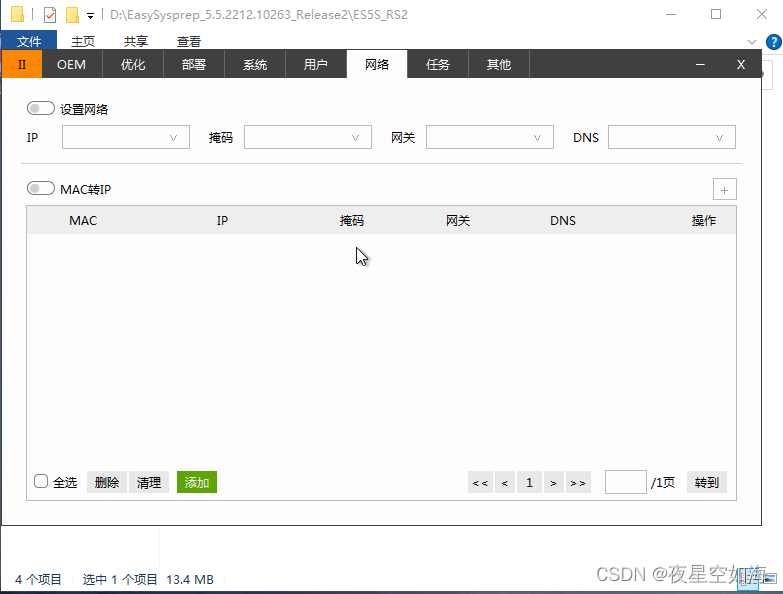Expand the 网关 dropdown
Image resolution: width=783 pixels, height=594 pixels.
tap(490, 137)
